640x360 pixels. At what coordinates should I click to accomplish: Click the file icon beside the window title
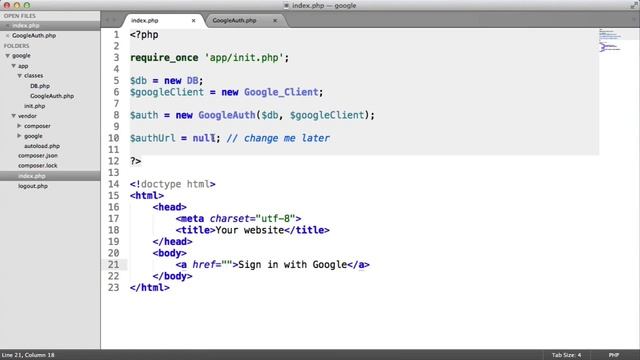pos(286,5)
